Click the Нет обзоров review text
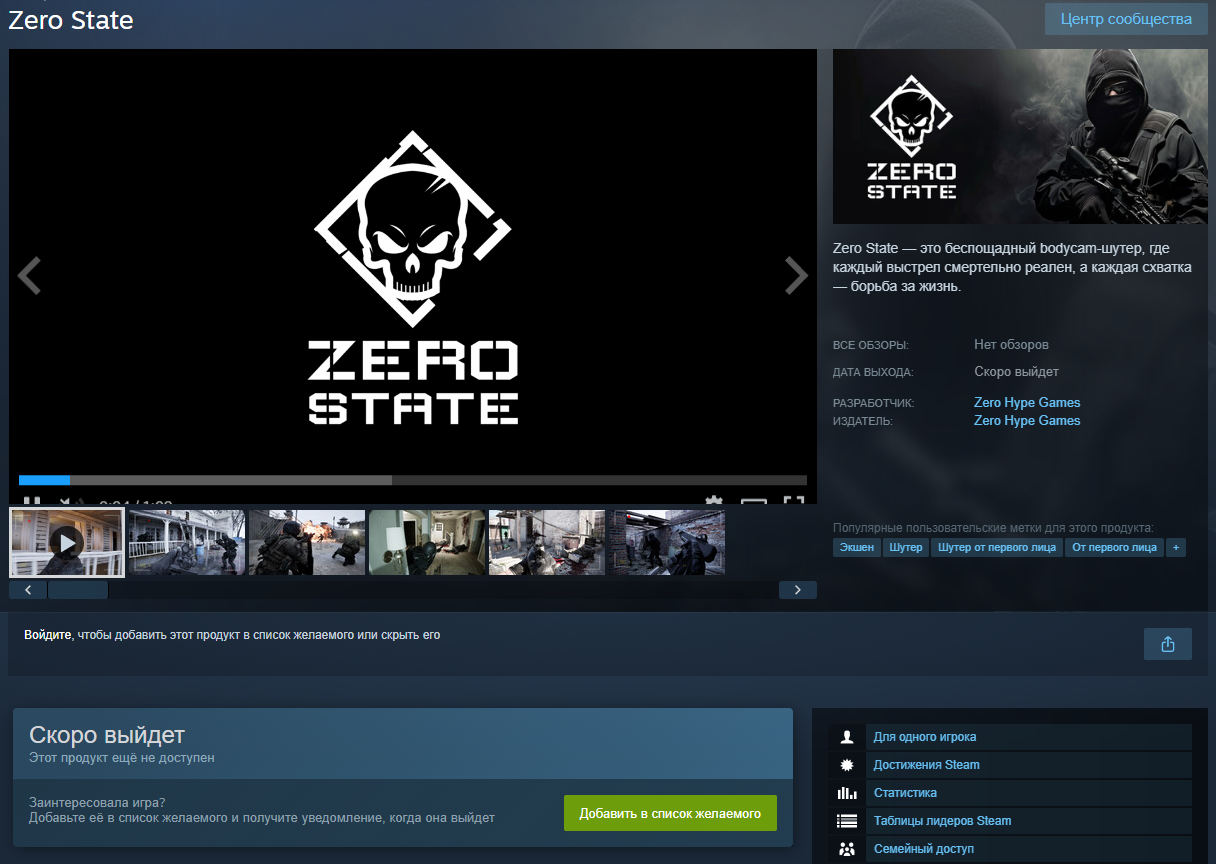The width and height of the screenshot is (1216, 864). (x=1011, y=345)
